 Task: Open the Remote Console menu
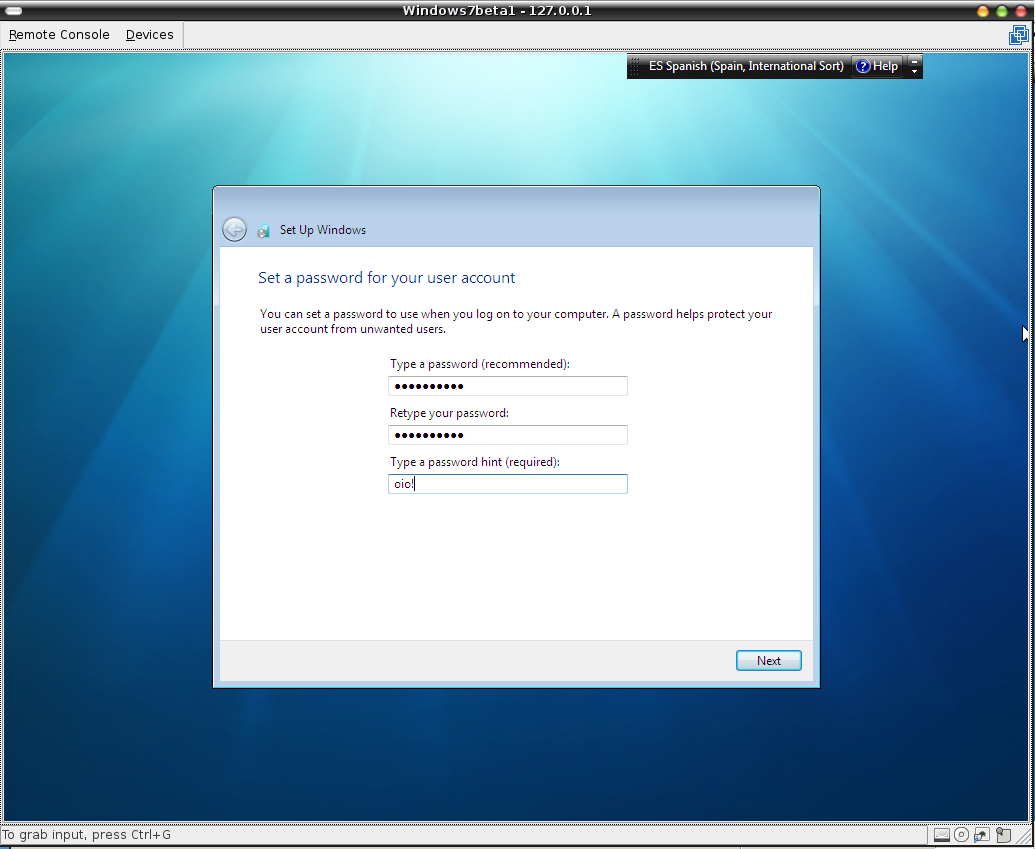pos(59,35)
